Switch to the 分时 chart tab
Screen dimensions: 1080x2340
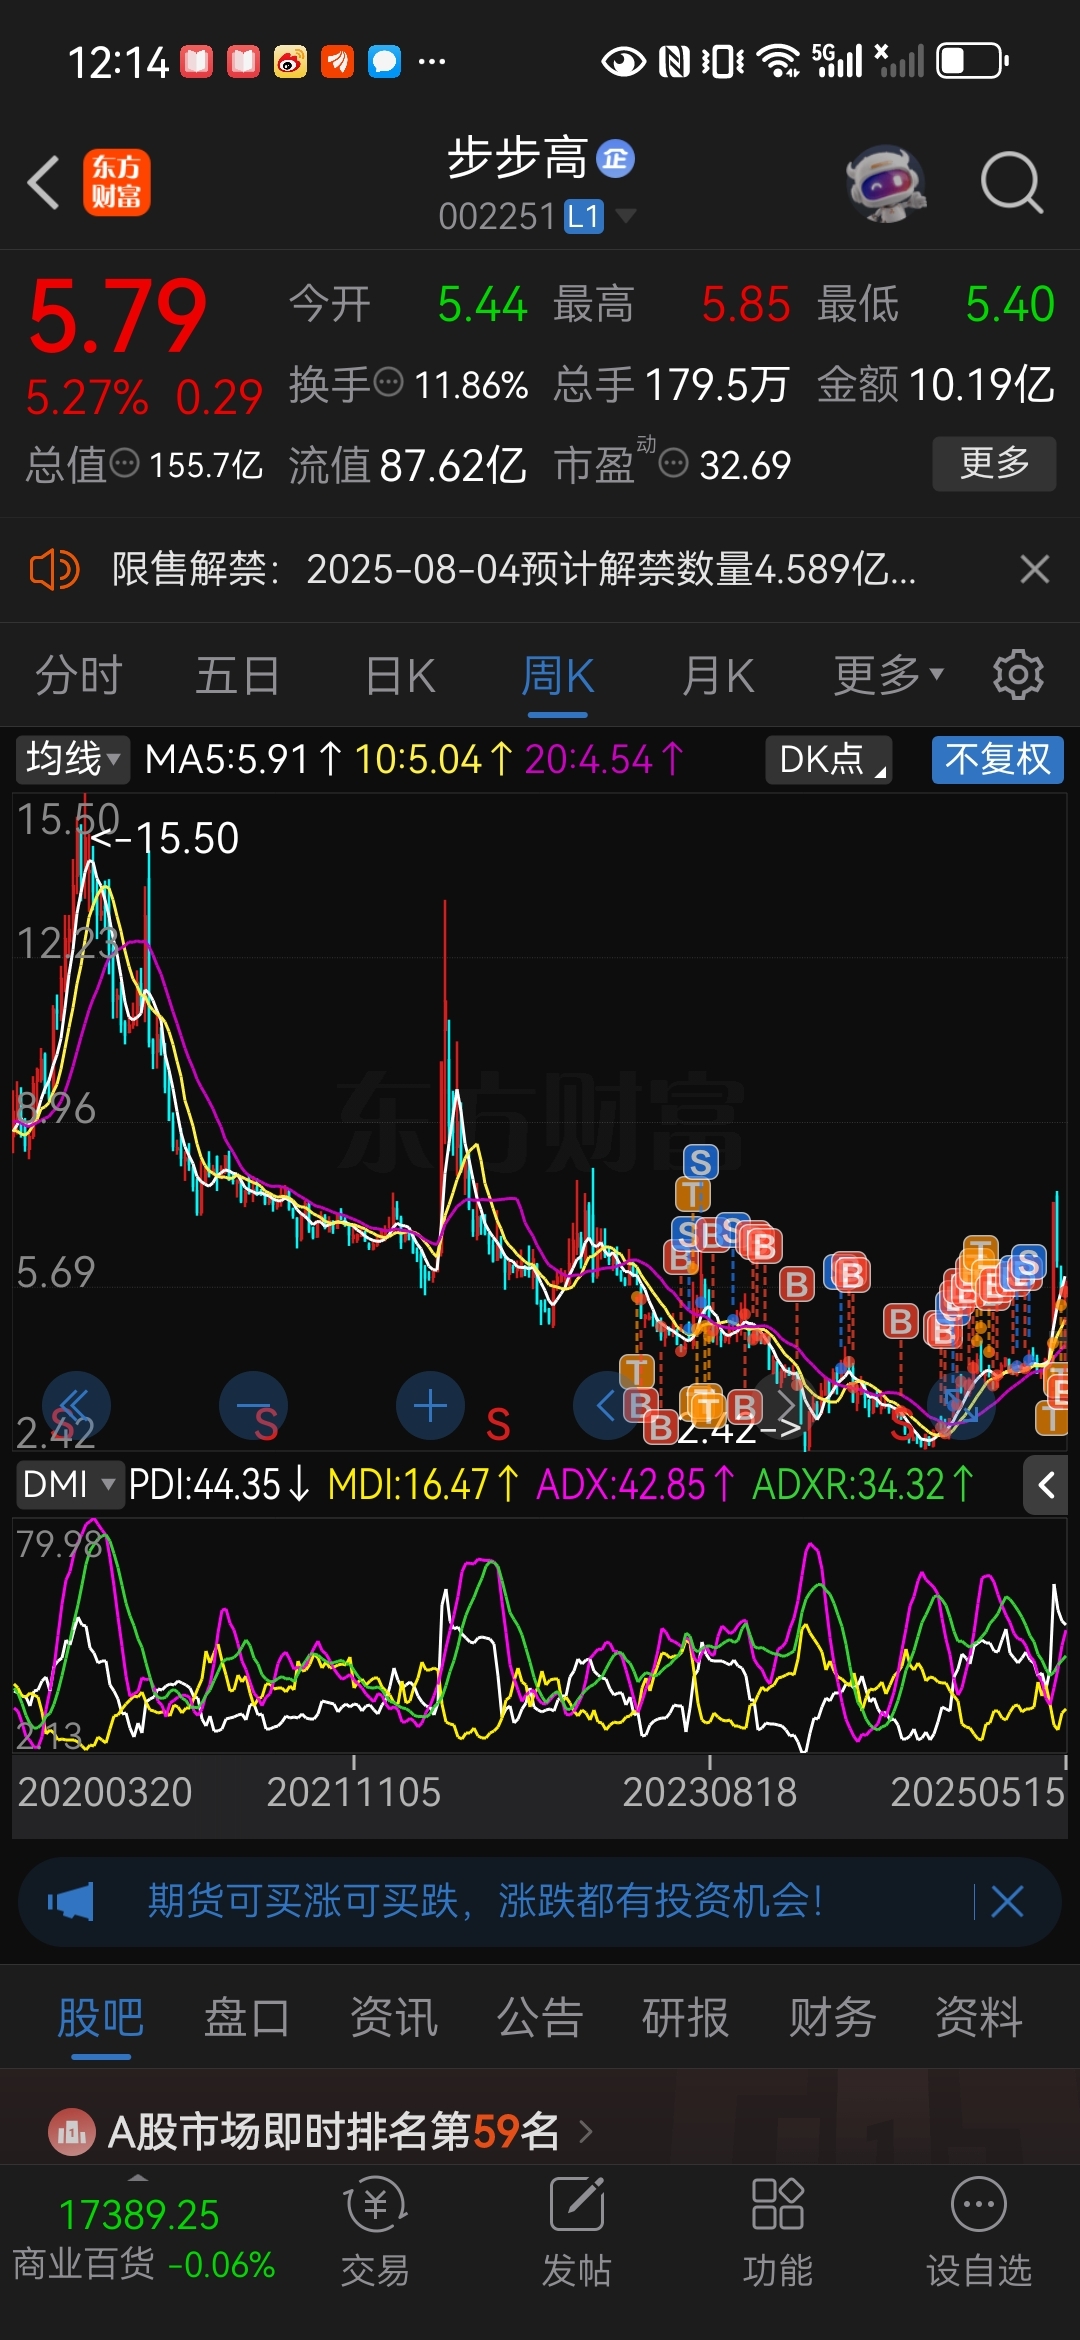point(78,676)
